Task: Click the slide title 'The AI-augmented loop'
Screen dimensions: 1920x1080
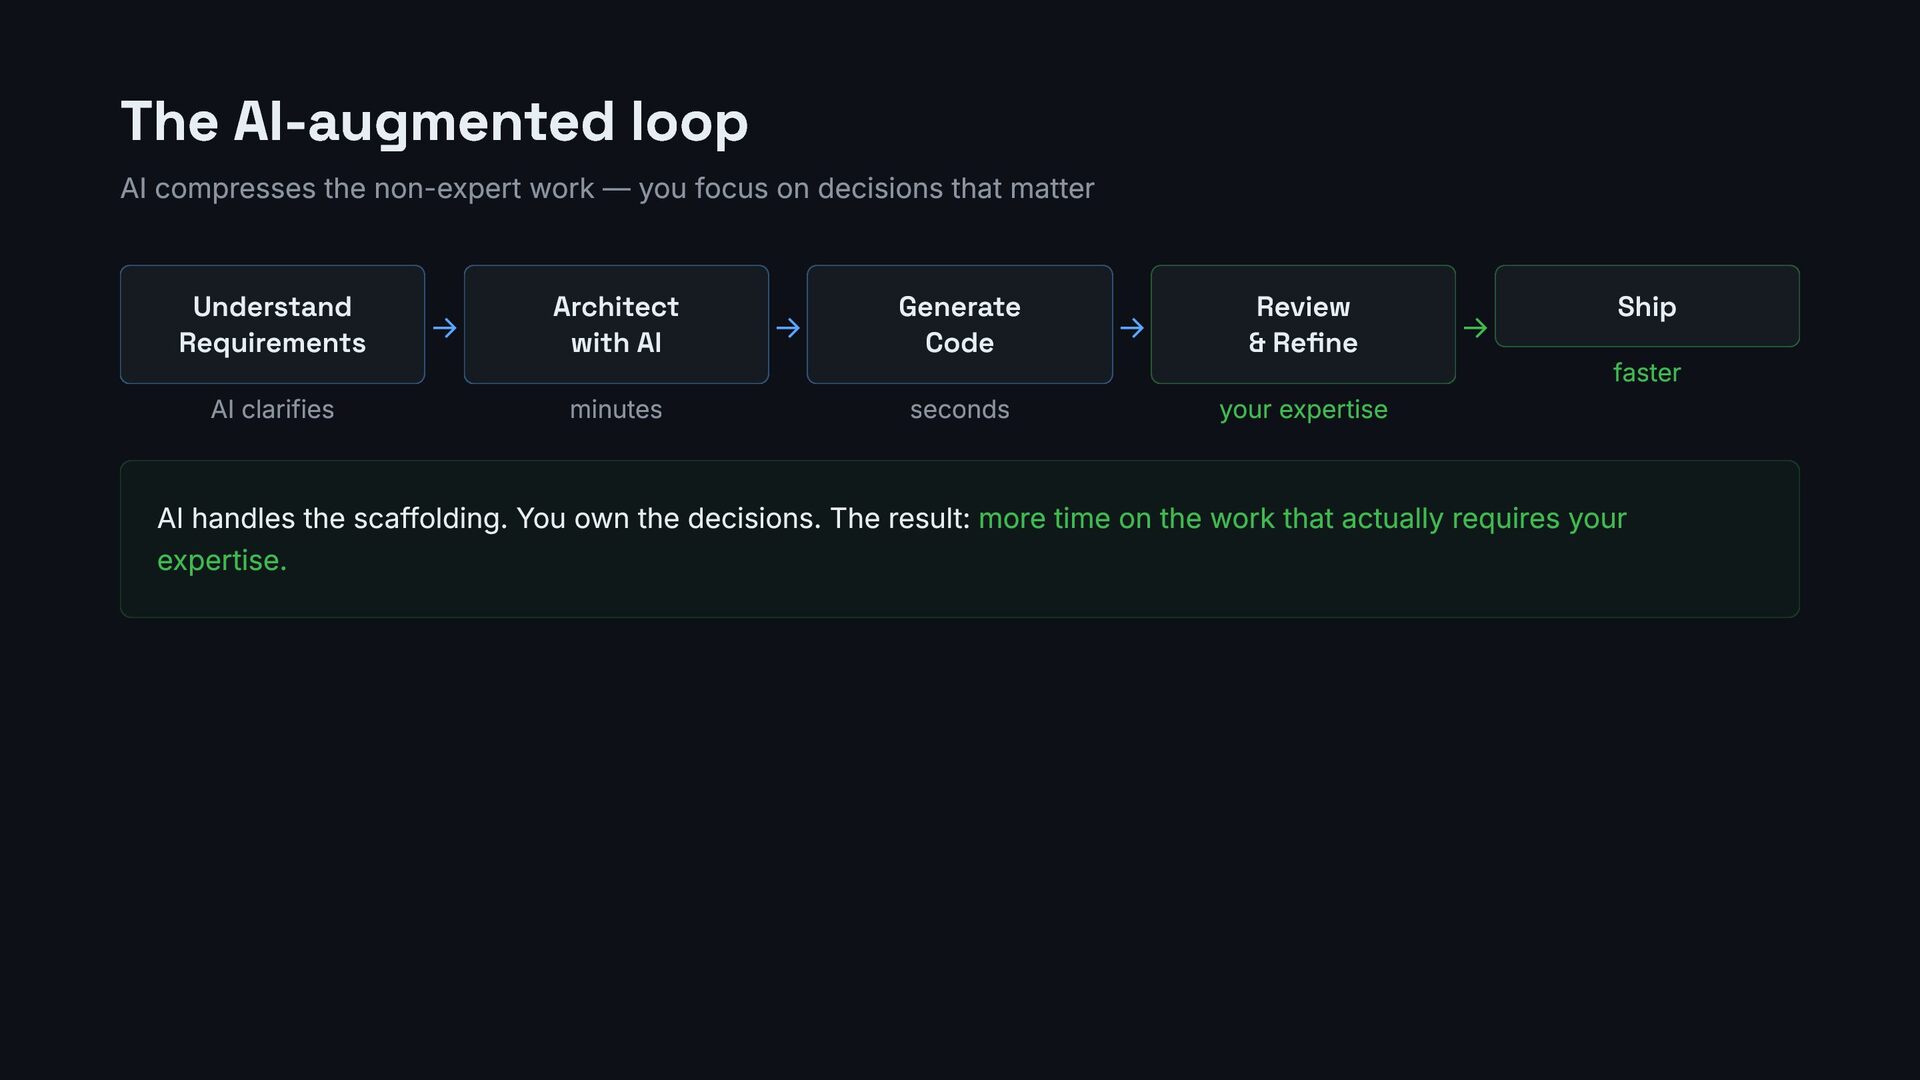Action: (x=434, y=122)
